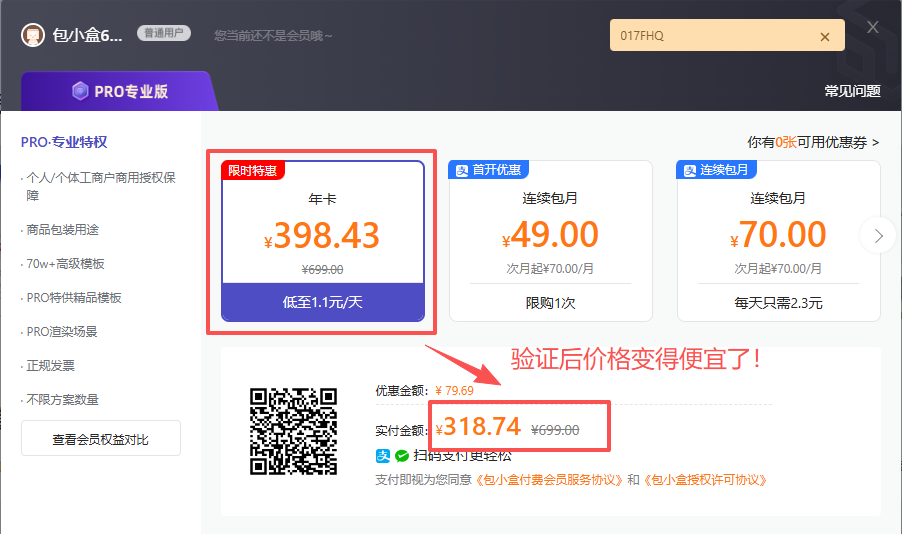Click the 318.74 payable amount

coord(478,427)
